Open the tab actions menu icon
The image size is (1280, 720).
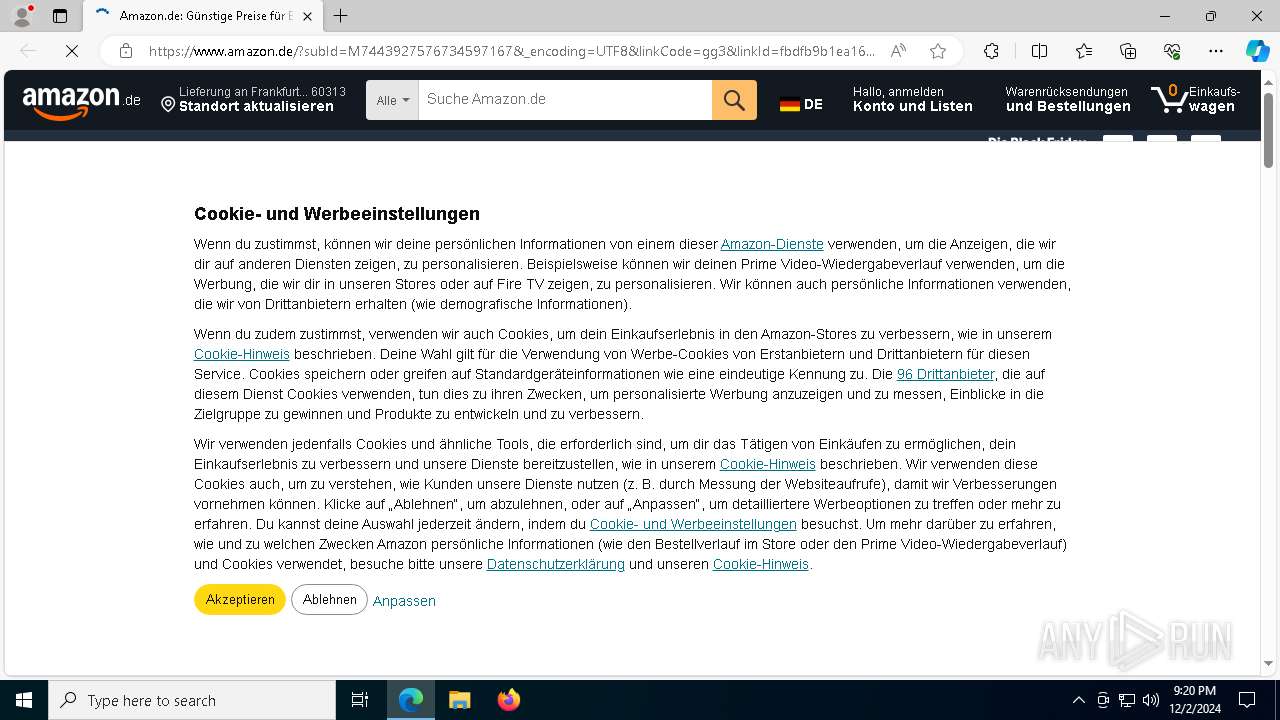(x=60, y=16)
